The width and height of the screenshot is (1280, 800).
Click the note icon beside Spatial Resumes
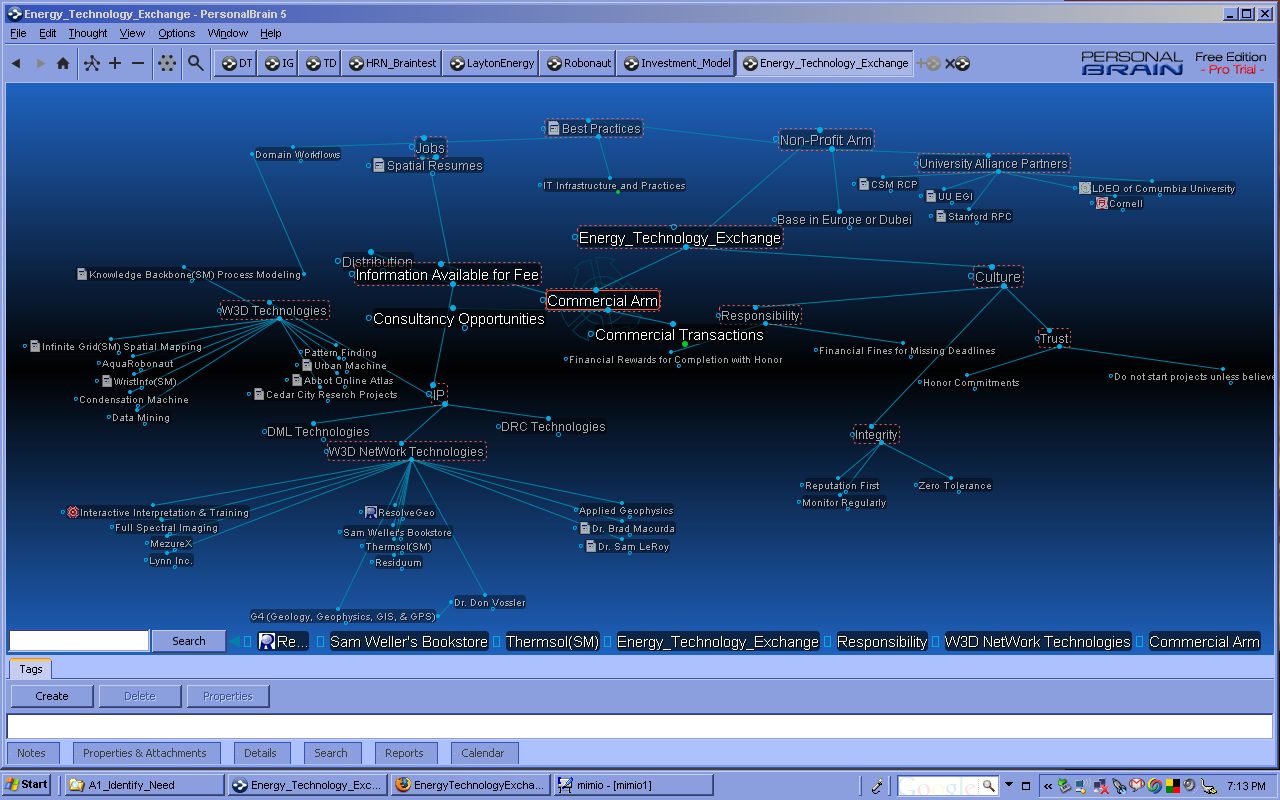tap(379, 166)
